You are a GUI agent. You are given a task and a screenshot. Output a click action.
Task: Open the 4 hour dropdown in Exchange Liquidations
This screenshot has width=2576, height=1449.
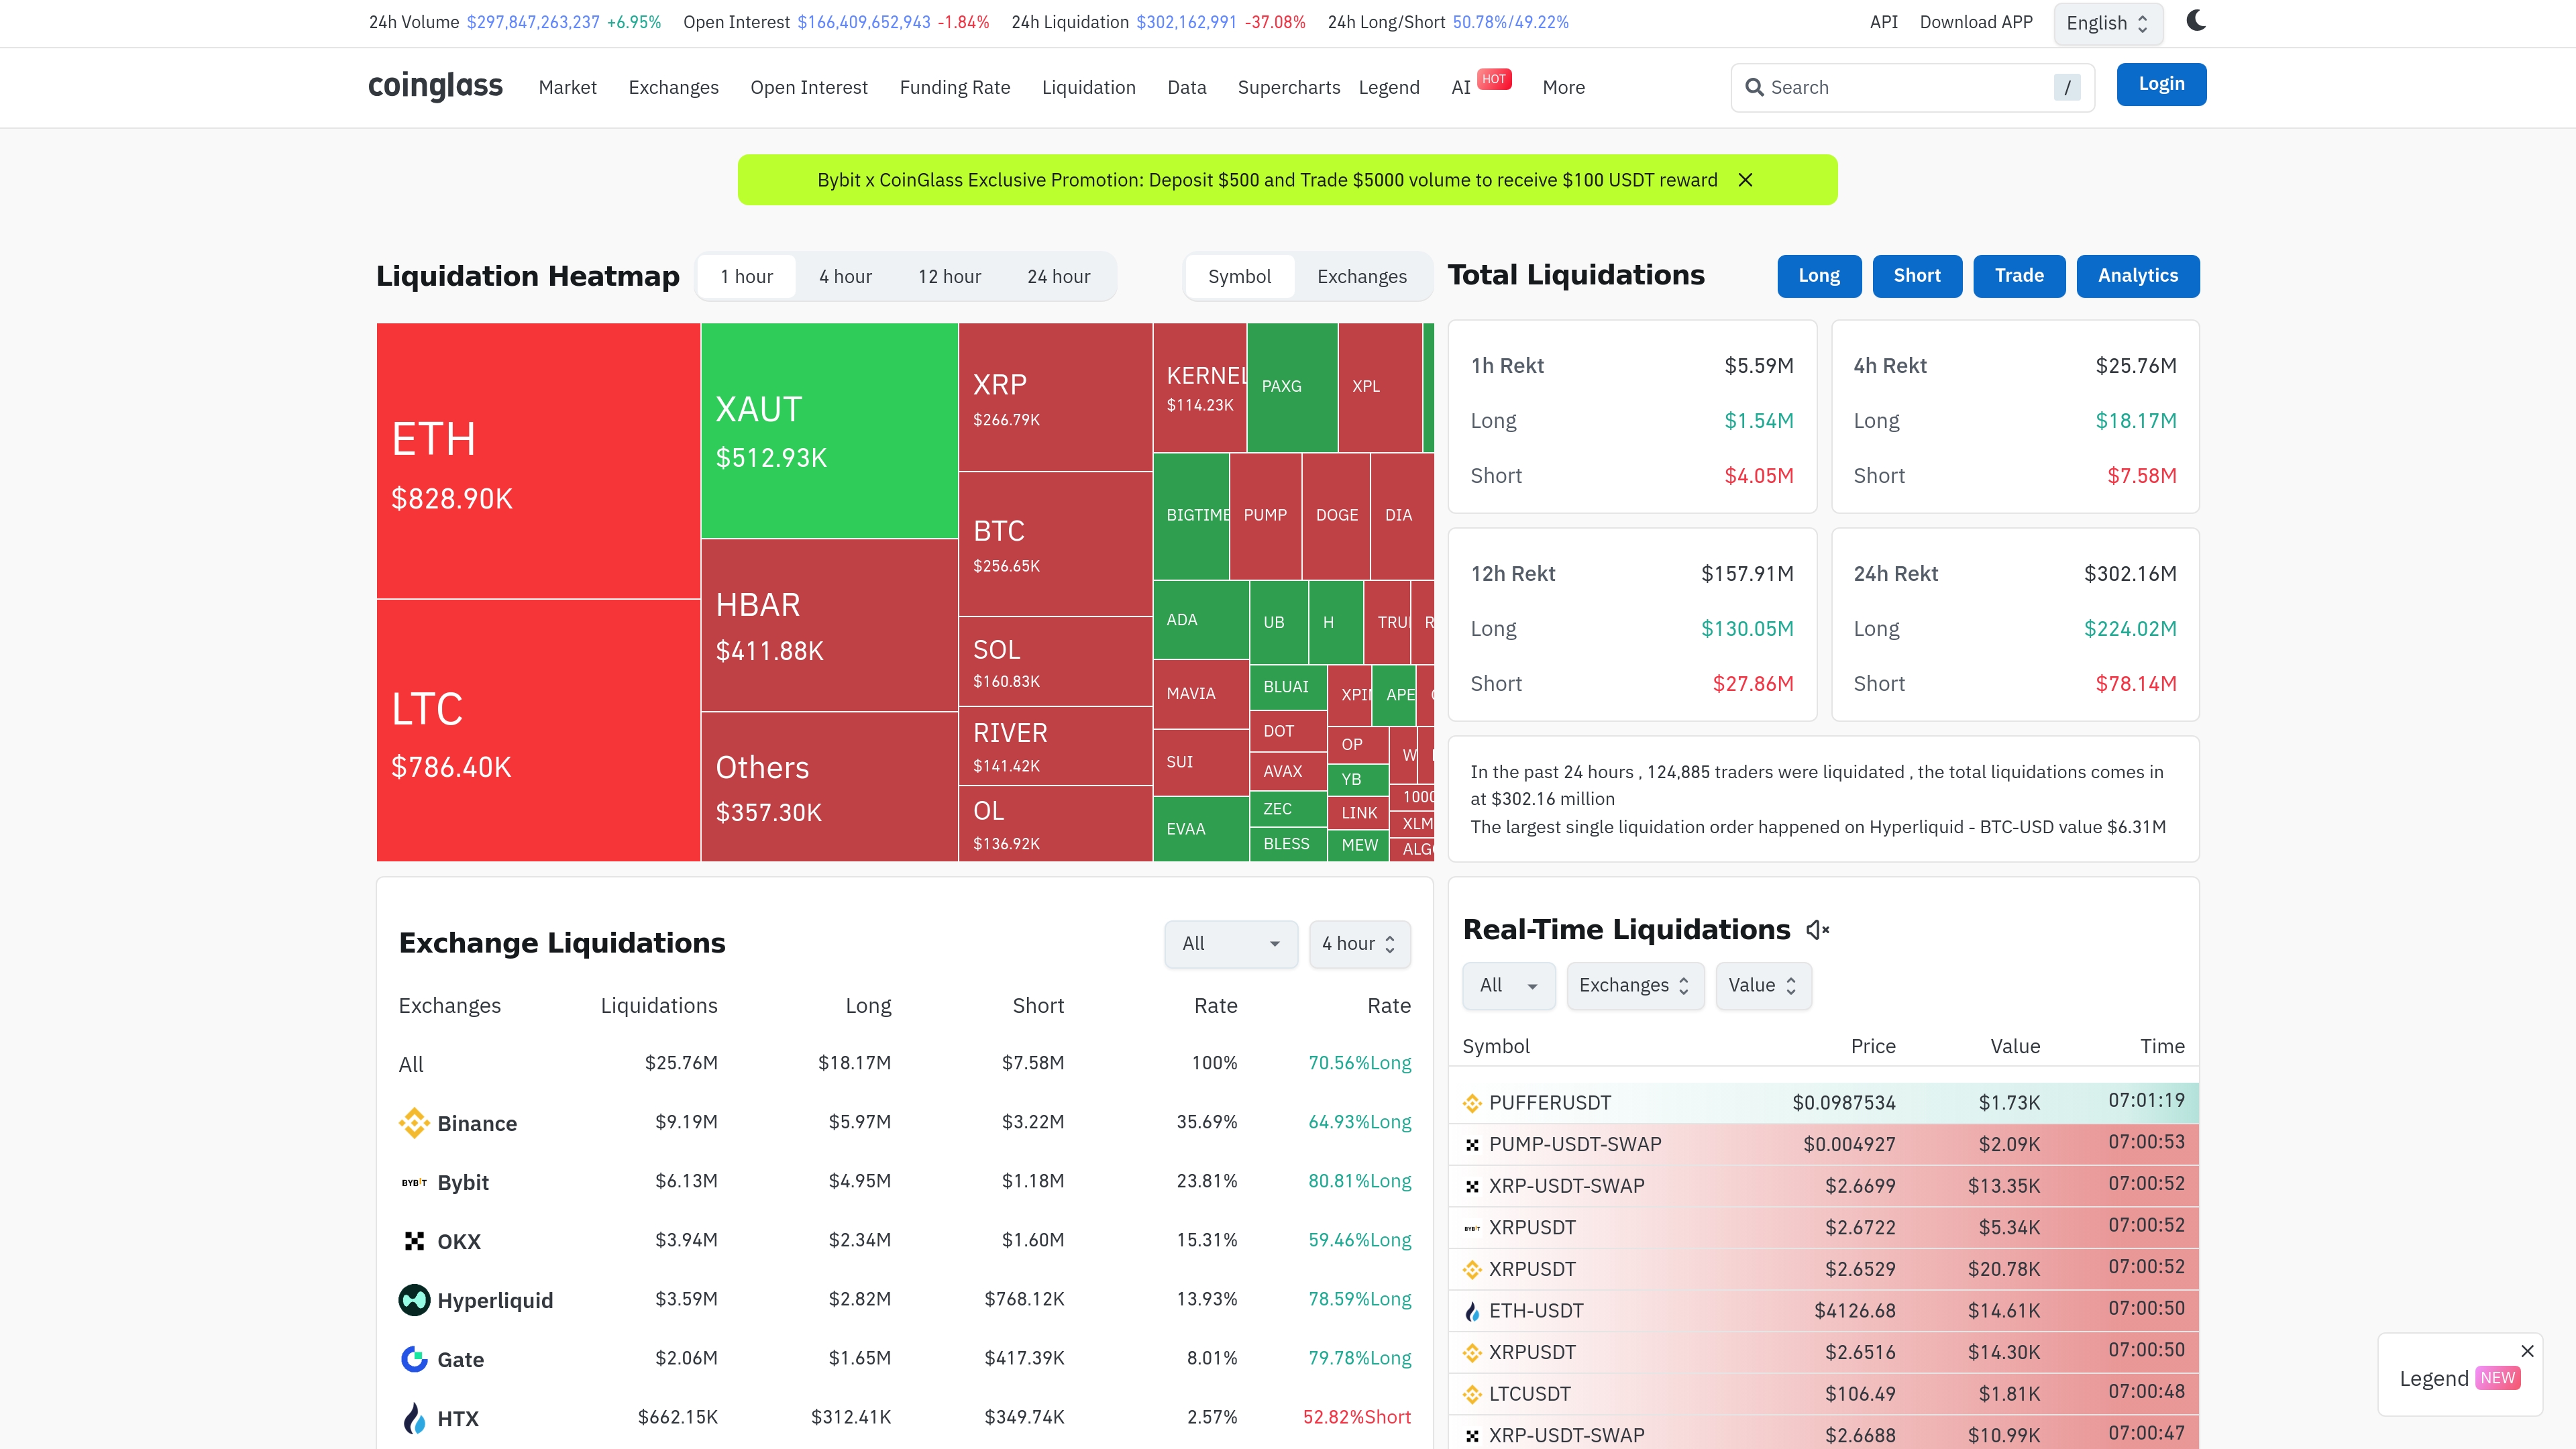click(1359, 943)
